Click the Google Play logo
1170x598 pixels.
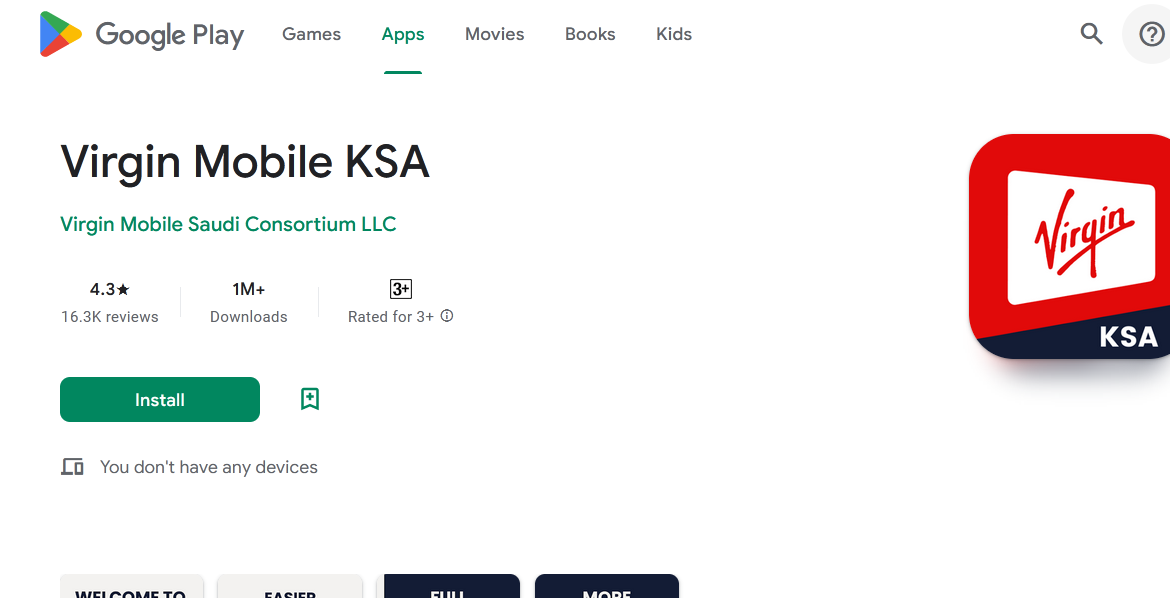pos(142,34)
